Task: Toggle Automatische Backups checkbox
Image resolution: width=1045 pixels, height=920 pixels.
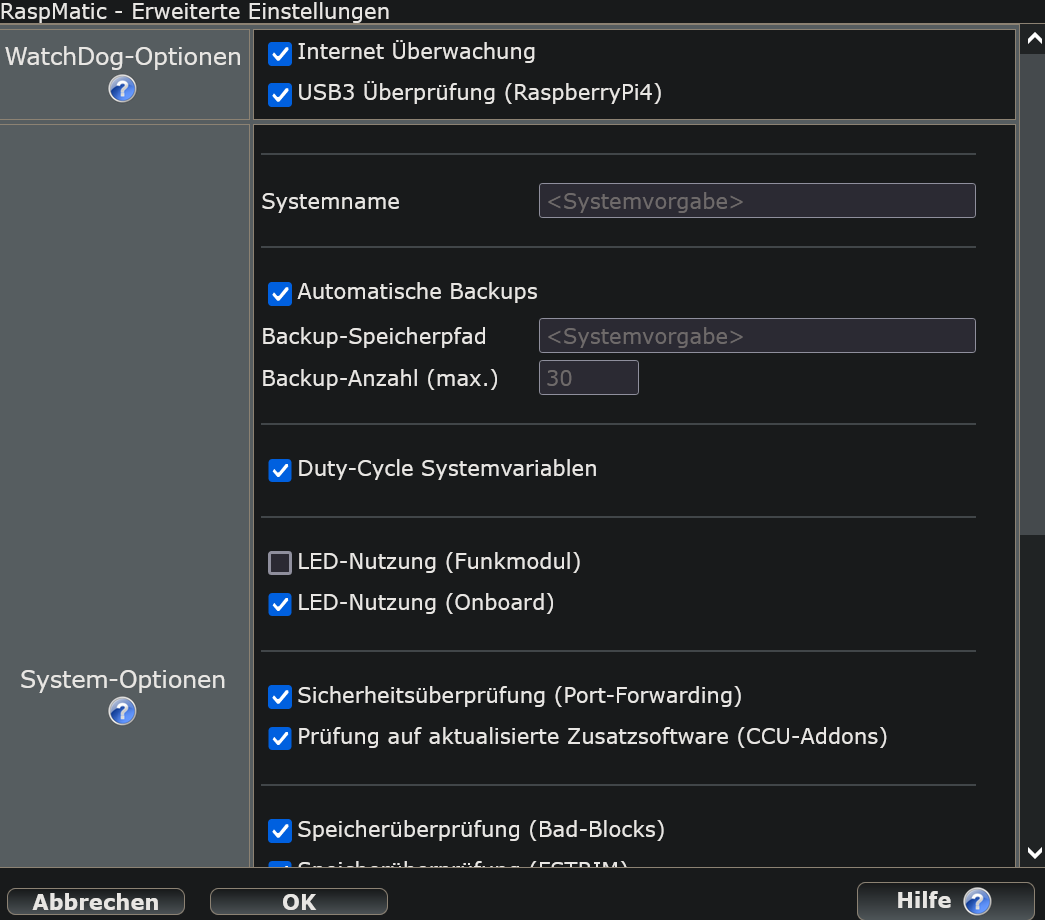Action: coord(280,294)
